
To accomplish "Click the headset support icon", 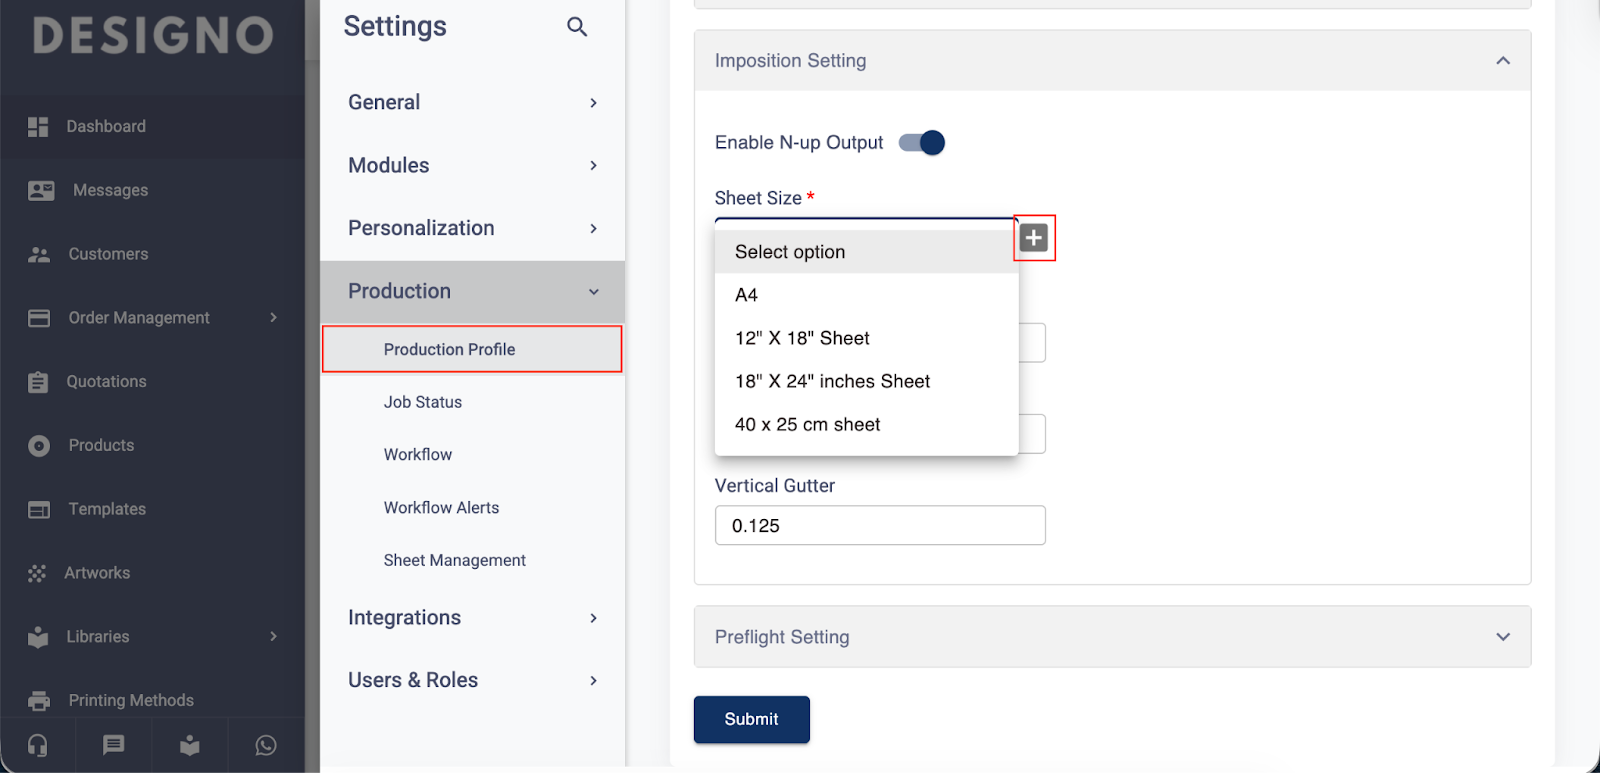I will coord(38,745).
